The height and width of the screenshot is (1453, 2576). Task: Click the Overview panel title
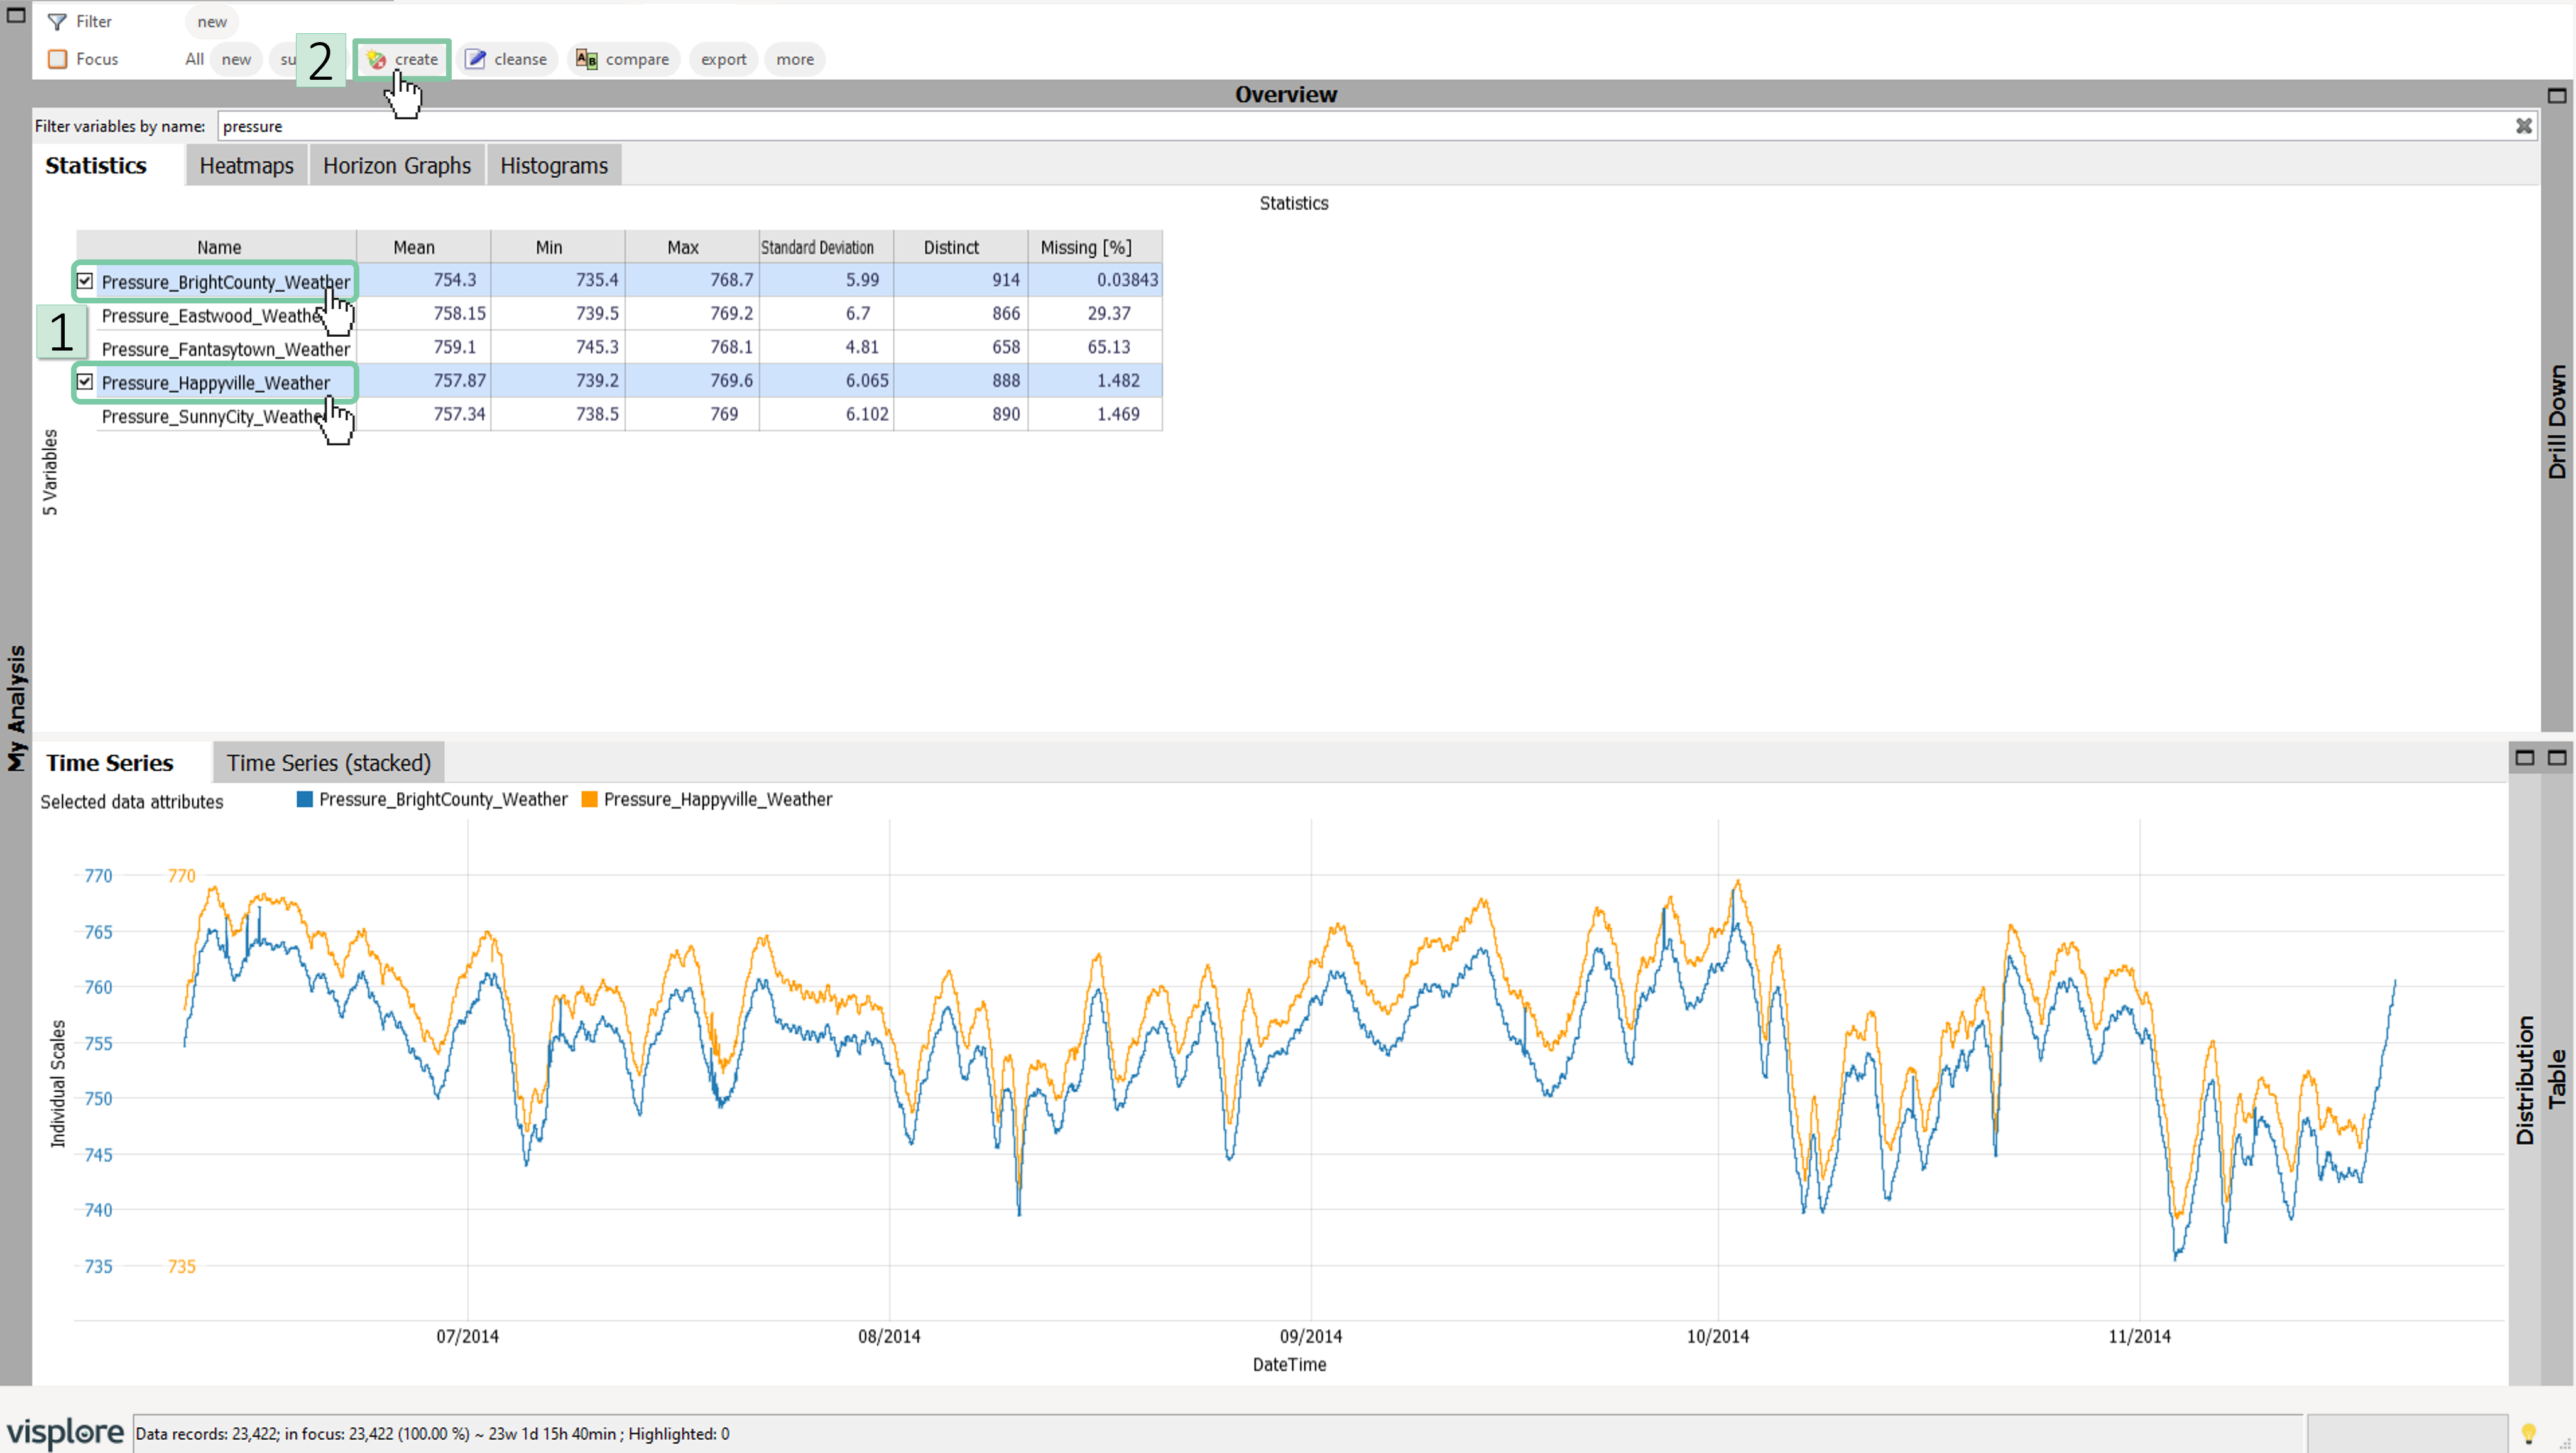(1286, 94)
